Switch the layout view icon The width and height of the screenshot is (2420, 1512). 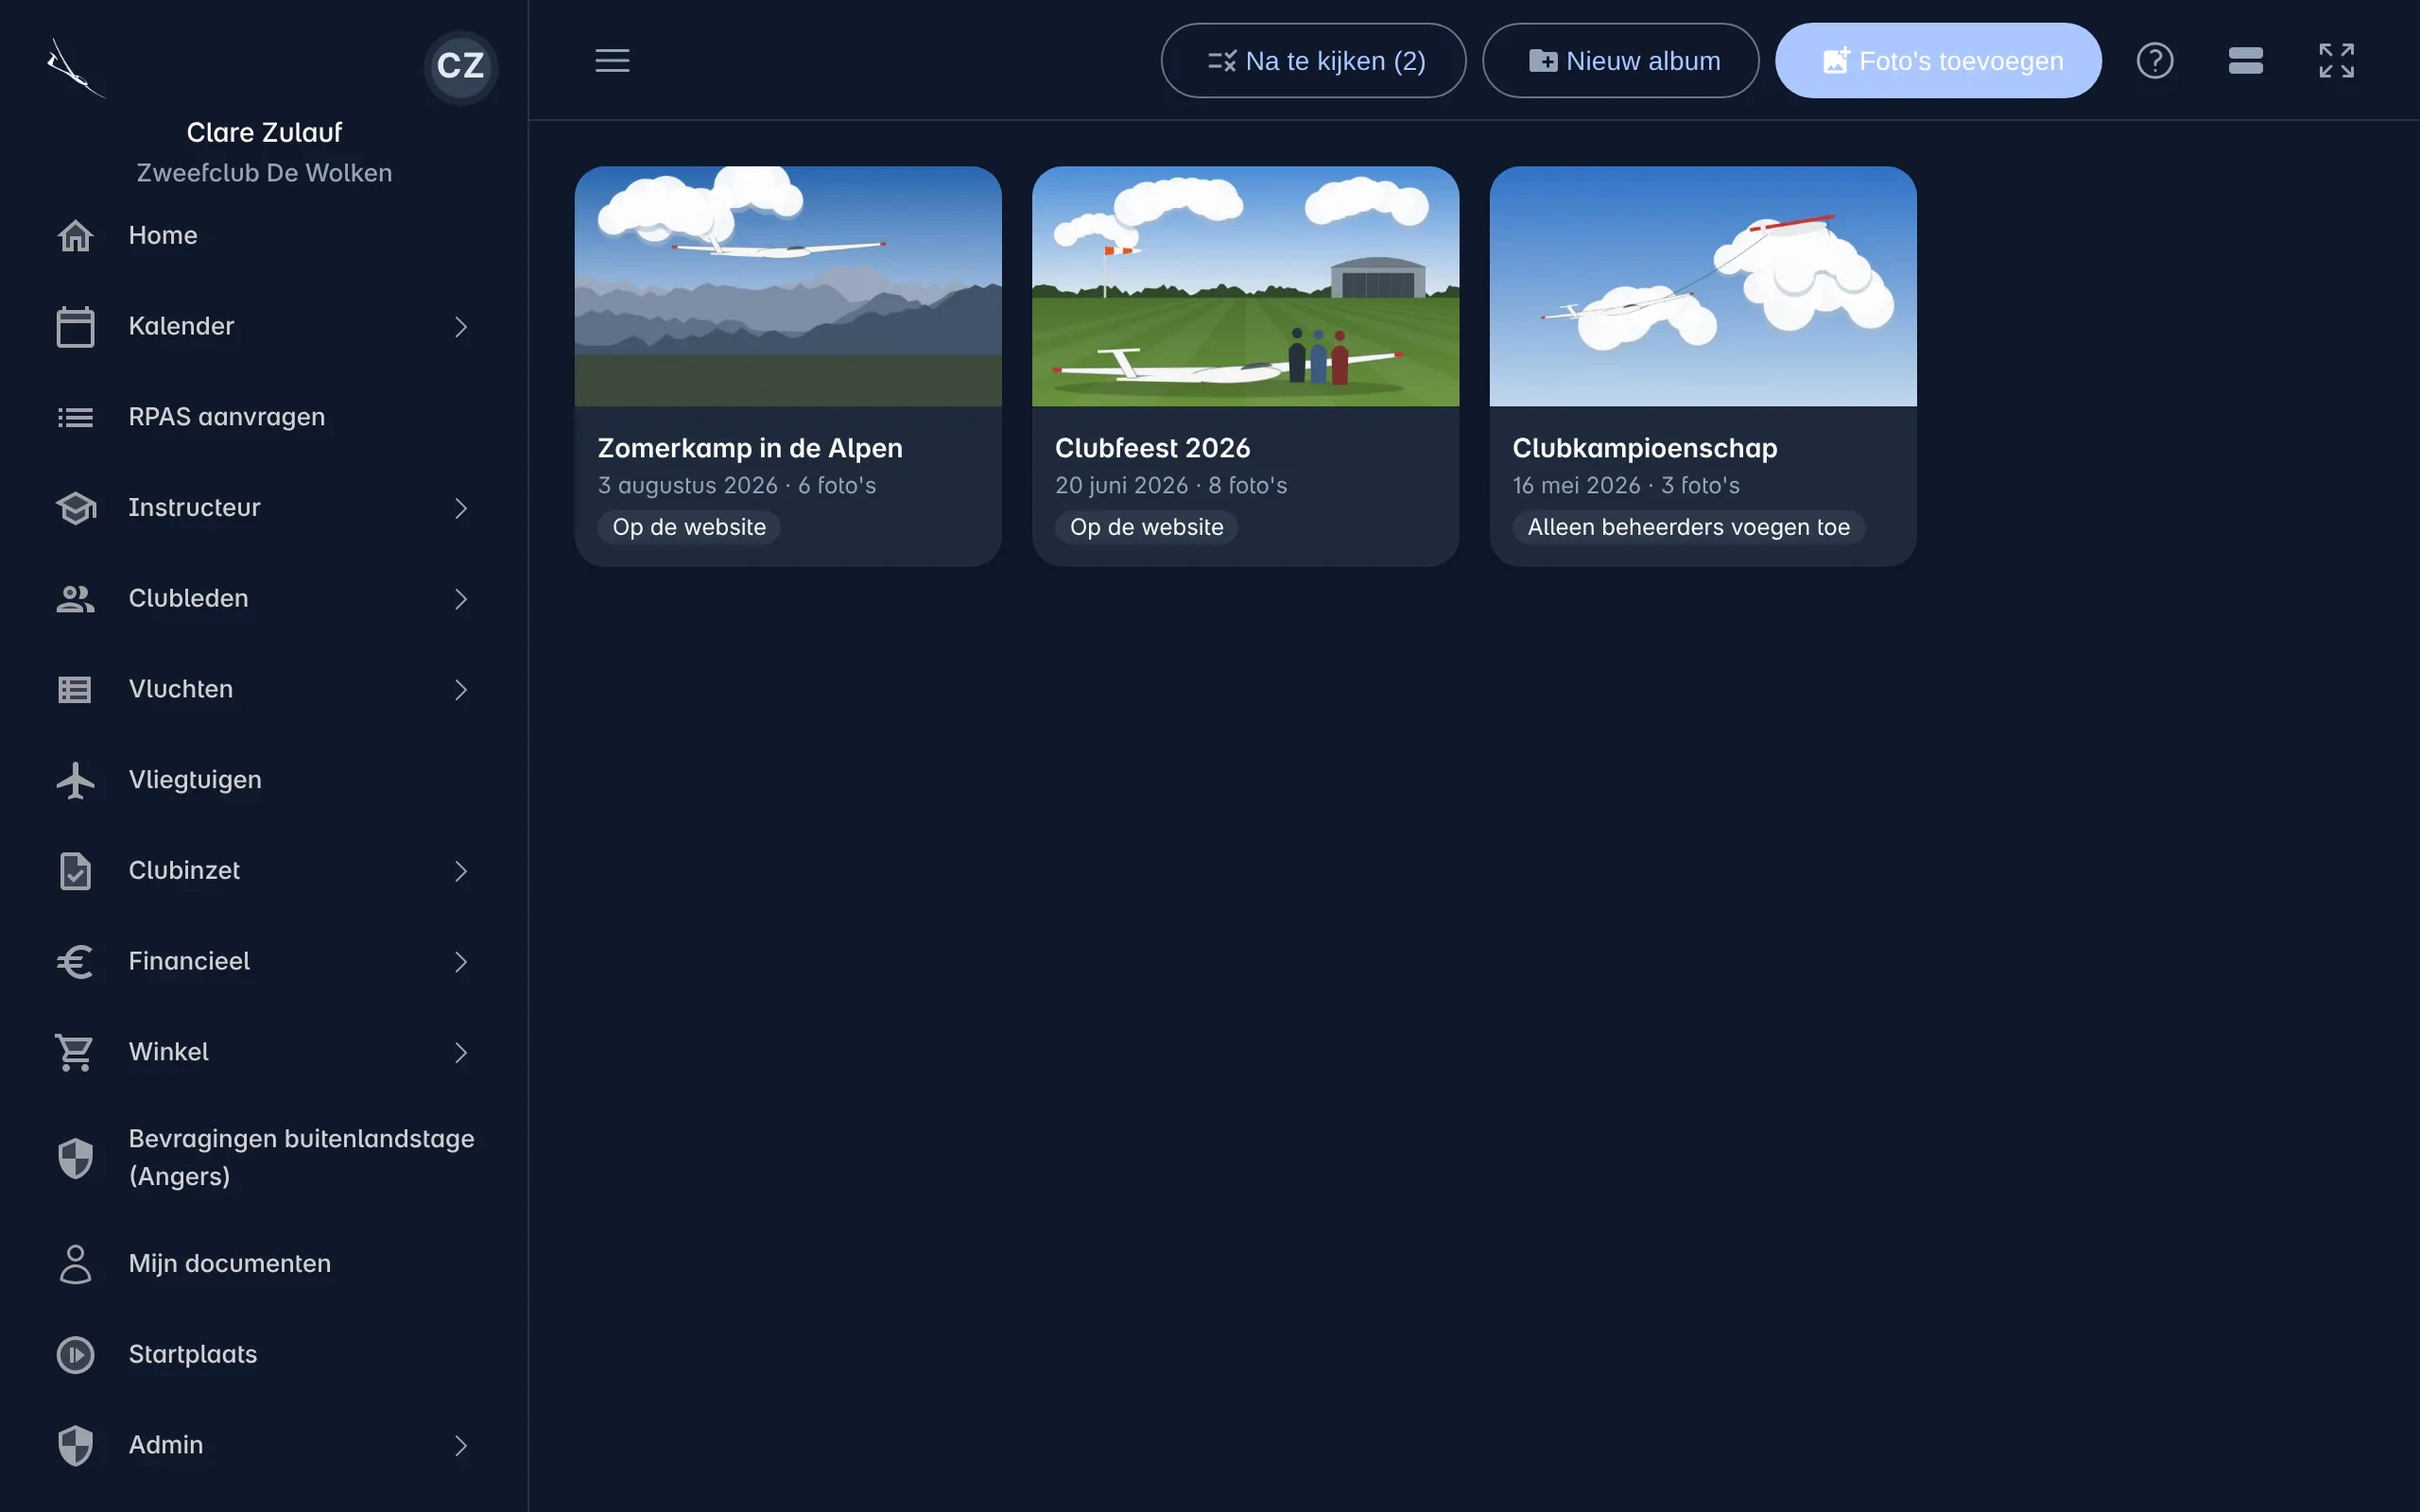2246,61
